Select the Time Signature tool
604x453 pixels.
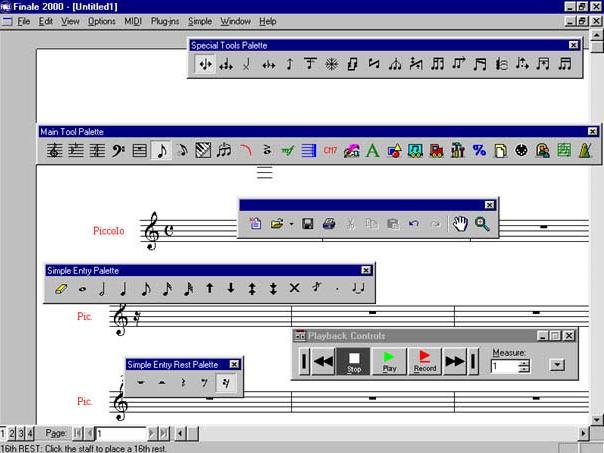(97, 150)
